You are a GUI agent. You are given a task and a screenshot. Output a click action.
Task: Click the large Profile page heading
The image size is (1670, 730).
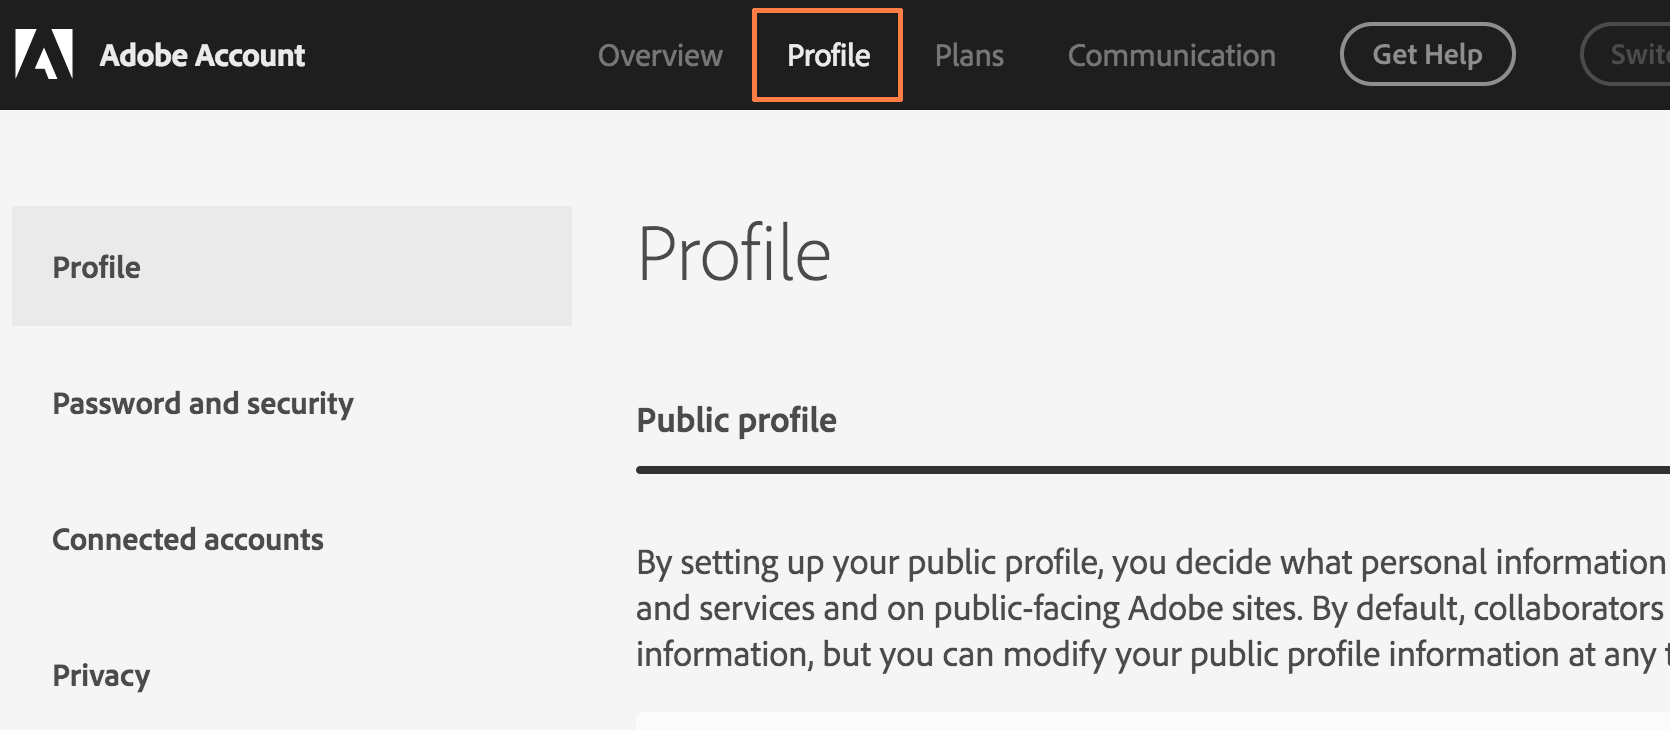tap(734, 254)
